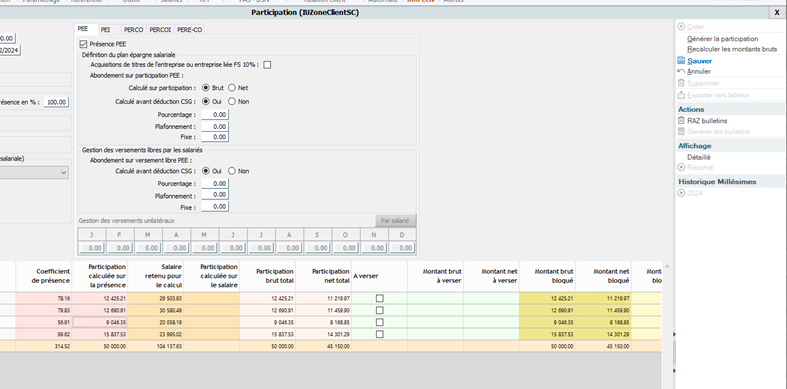Click the Créer plus icon
This screenshot has height=389, width=787.
pos(681,27)
